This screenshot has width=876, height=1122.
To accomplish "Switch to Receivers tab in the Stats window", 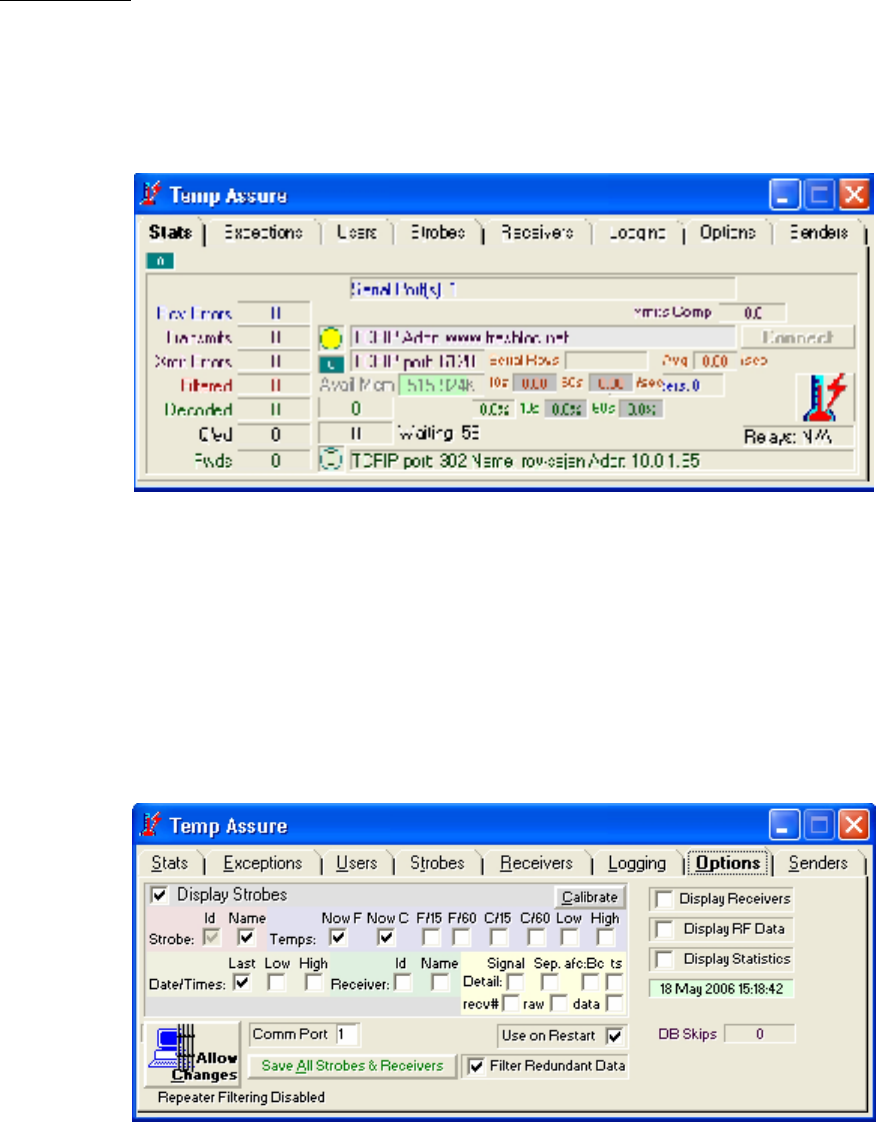I will (x=537, y=233).
